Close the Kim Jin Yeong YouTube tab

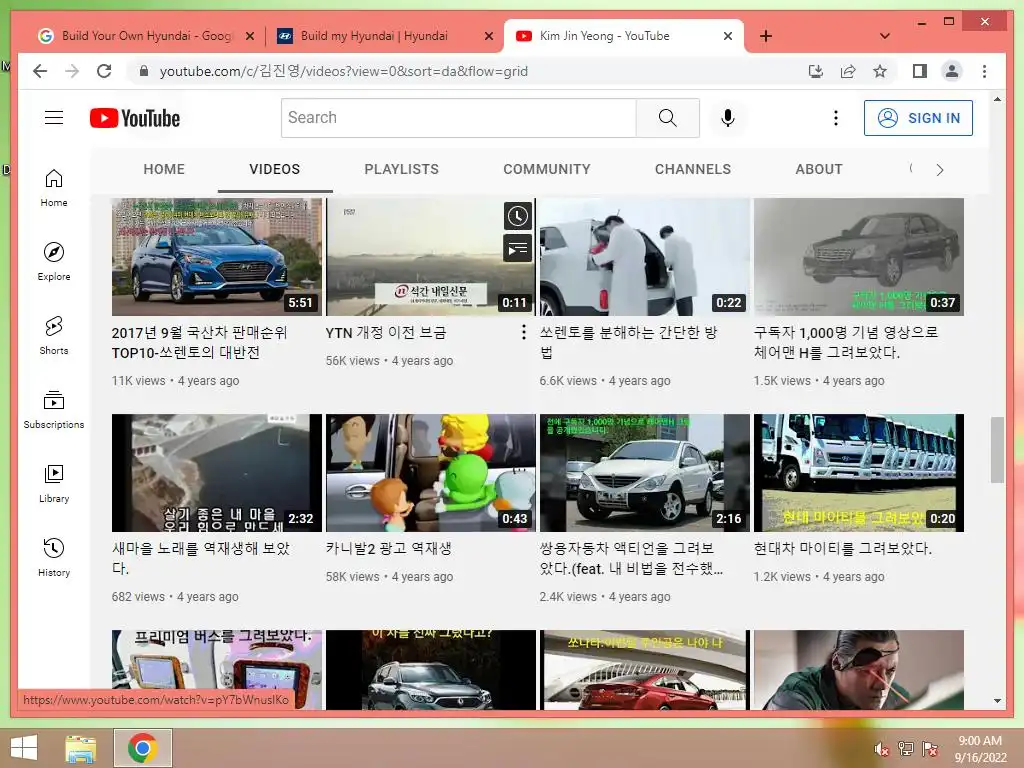728,36
